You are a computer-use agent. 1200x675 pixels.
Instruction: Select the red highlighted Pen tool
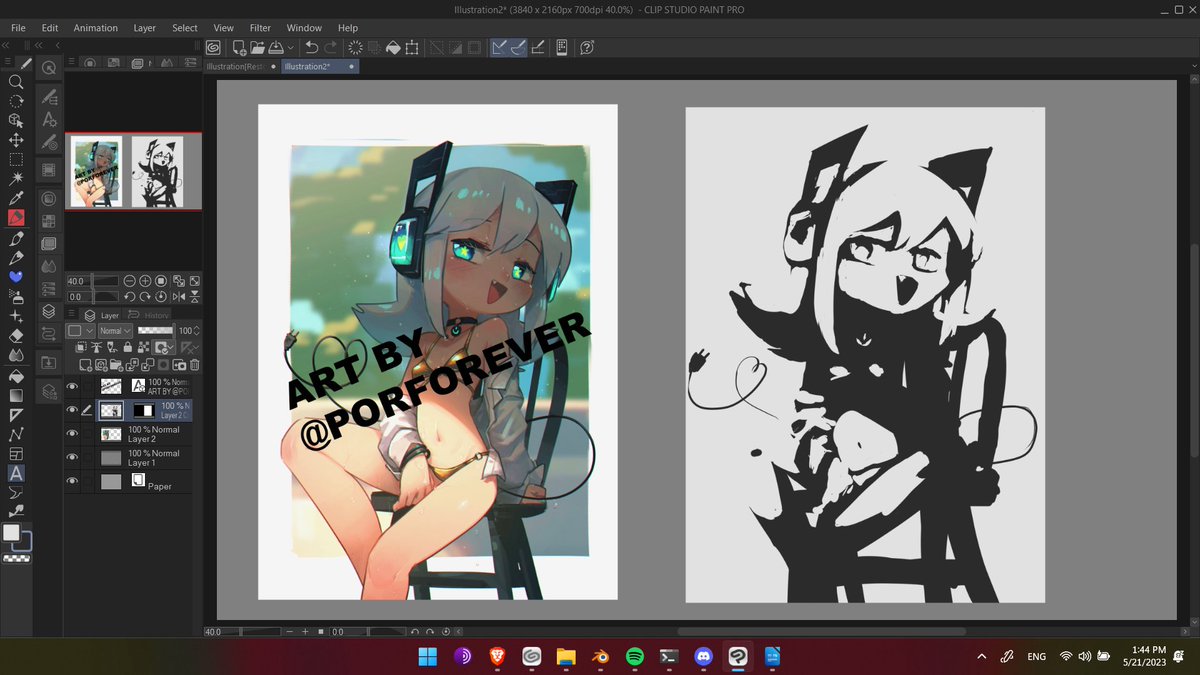tap(16, 217)
